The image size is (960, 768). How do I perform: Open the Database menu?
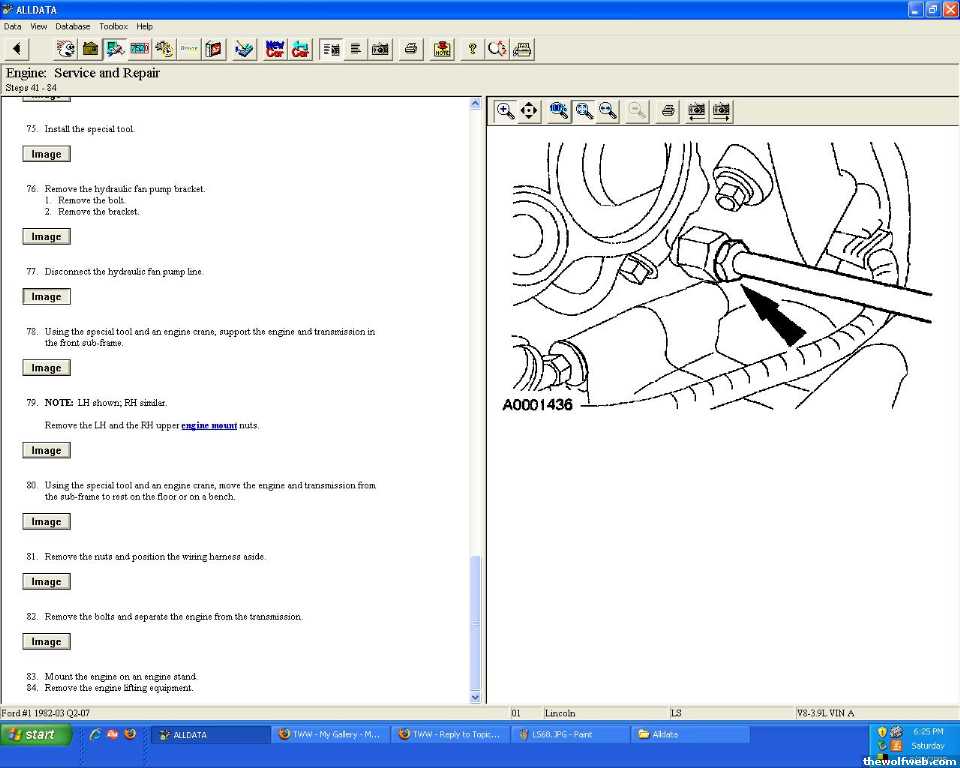[x=72, y=26]
